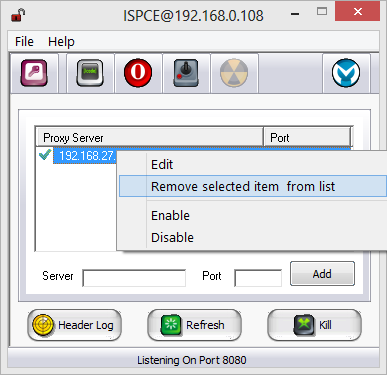This screenshot has height=375, width=387.
Task: Open the File menu
Action: tap(24, 42)
